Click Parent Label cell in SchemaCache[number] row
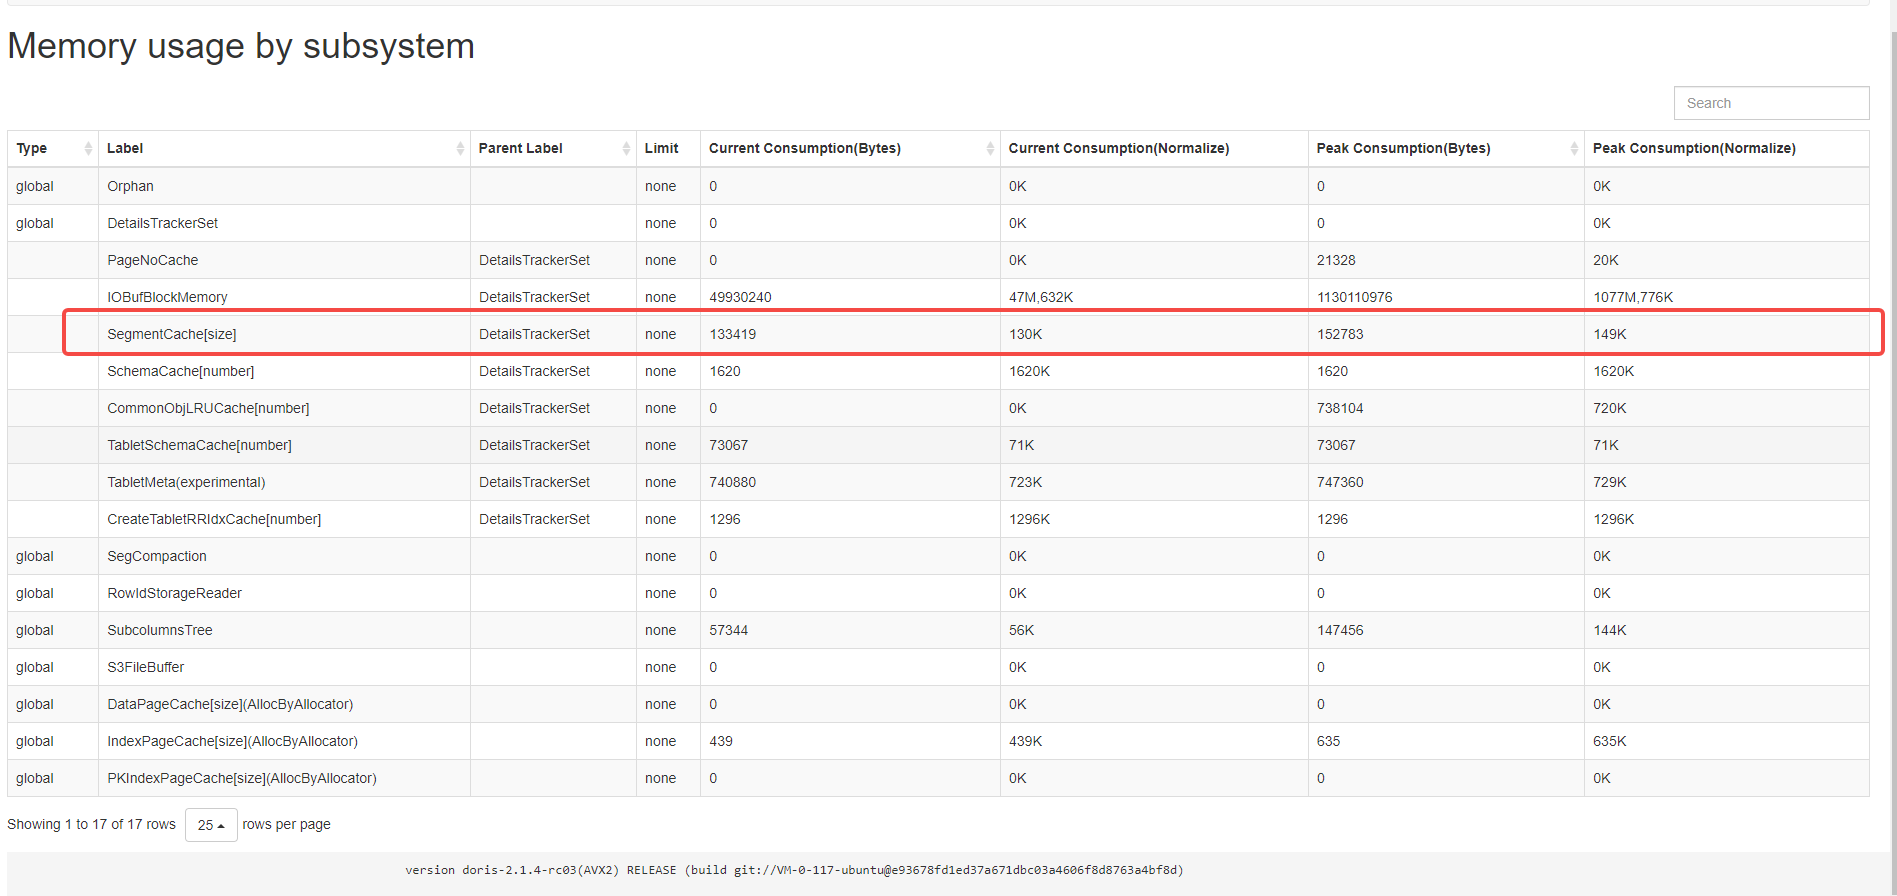This screenshot has width=1897, height=896. point(553,371)
